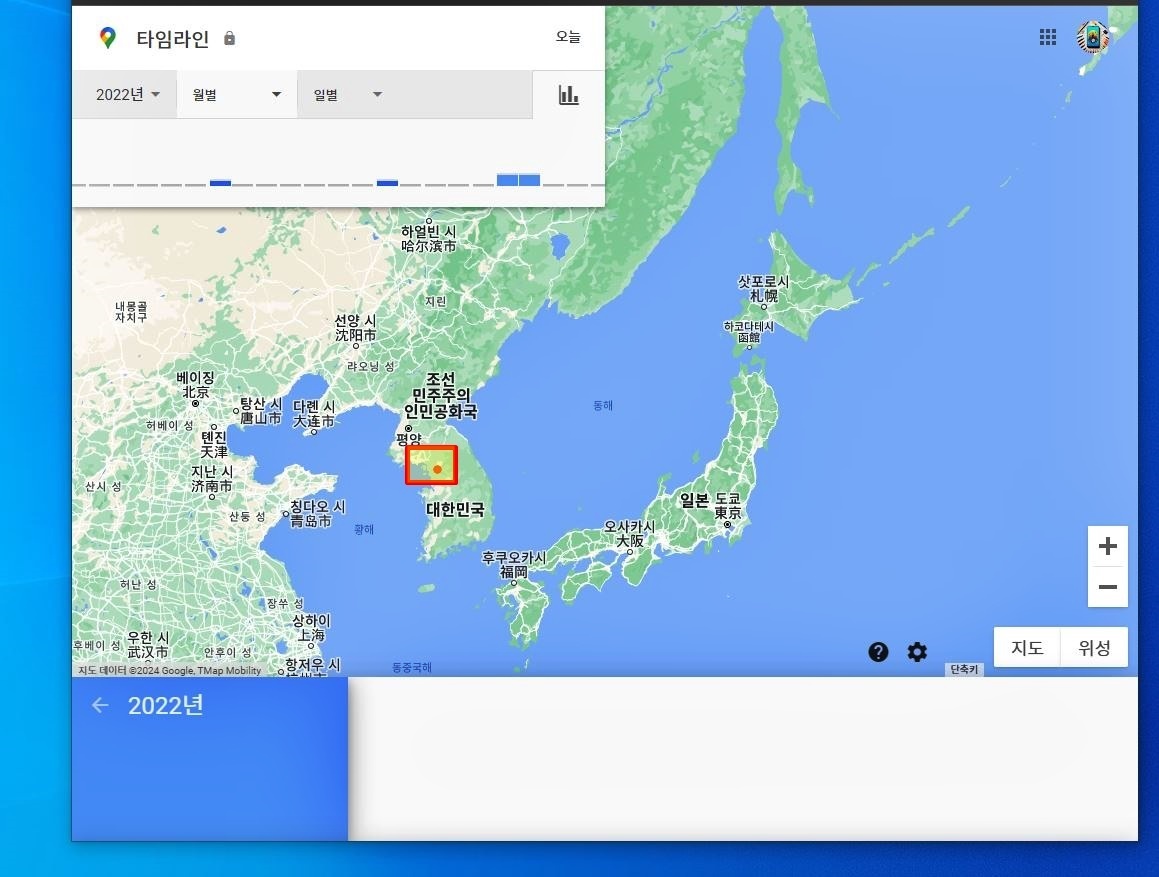Click the lock icon beside 타임라인
This screenshot has width=1159, height=877.
tap(229, 38)
